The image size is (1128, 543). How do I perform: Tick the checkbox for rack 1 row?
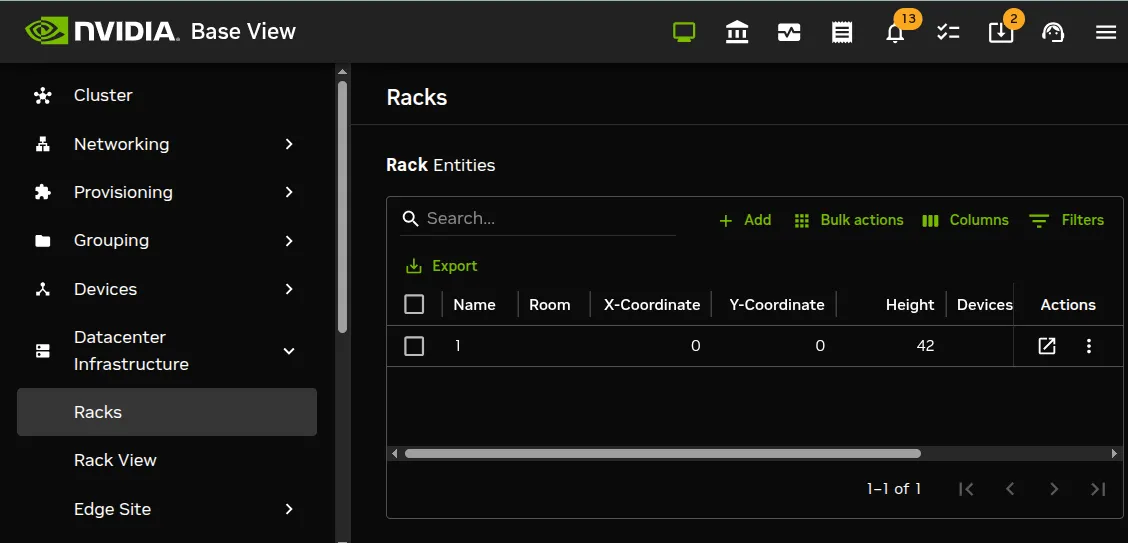pyautogui.click(x=414, y=346)
